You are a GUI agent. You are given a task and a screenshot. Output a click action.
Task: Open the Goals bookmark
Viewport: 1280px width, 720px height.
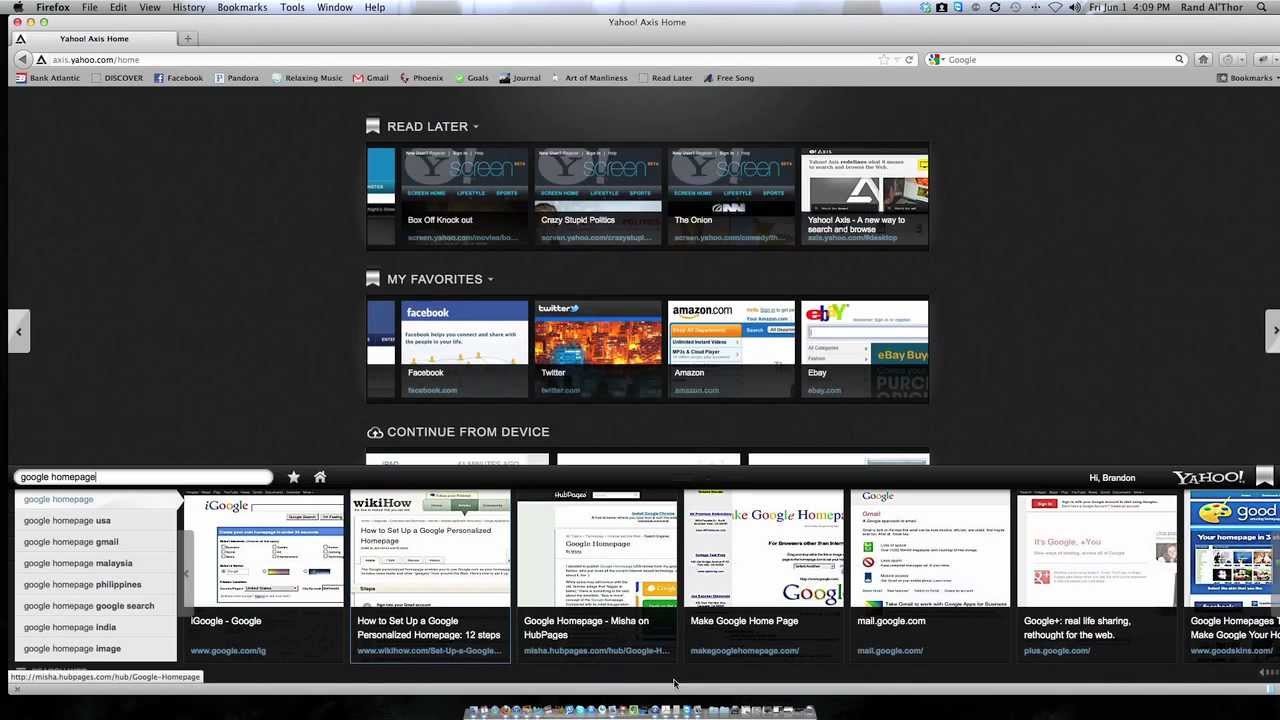point(472,78)
